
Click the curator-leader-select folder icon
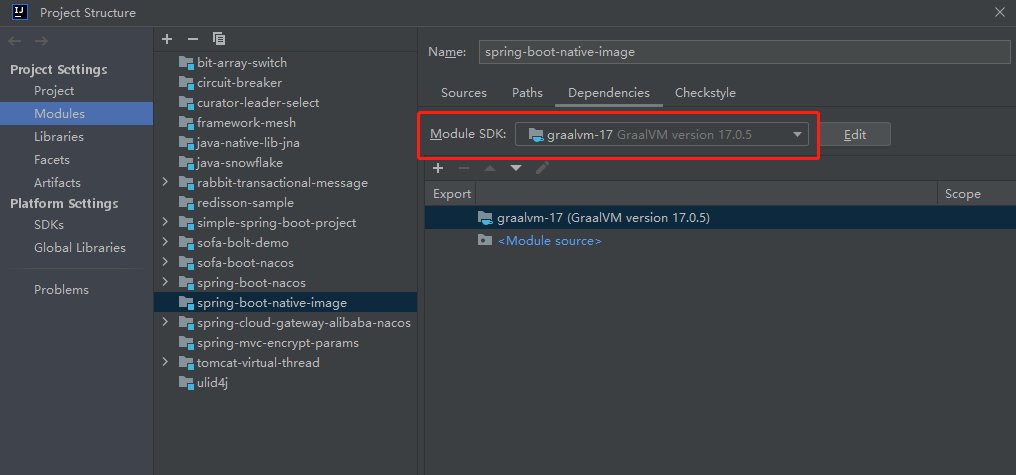(186, 103)
